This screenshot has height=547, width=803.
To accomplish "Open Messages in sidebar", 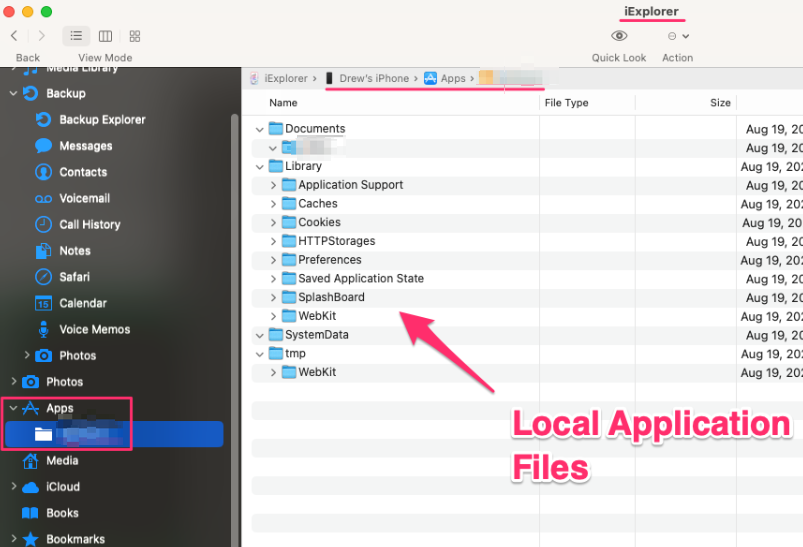I will coord(74,146).
